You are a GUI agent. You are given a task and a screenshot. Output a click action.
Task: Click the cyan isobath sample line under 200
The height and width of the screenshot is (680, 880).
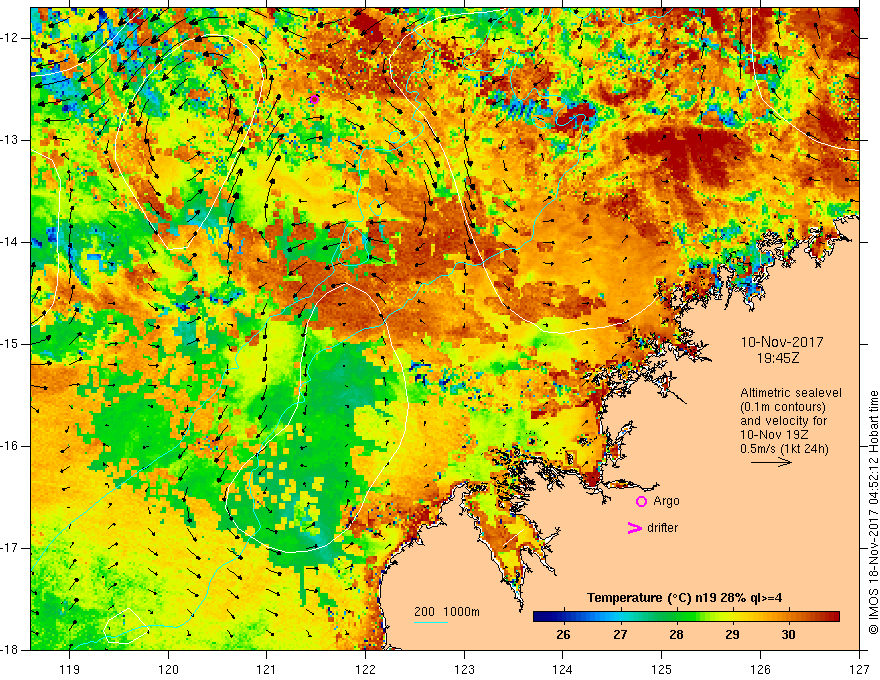click(431, 622)
